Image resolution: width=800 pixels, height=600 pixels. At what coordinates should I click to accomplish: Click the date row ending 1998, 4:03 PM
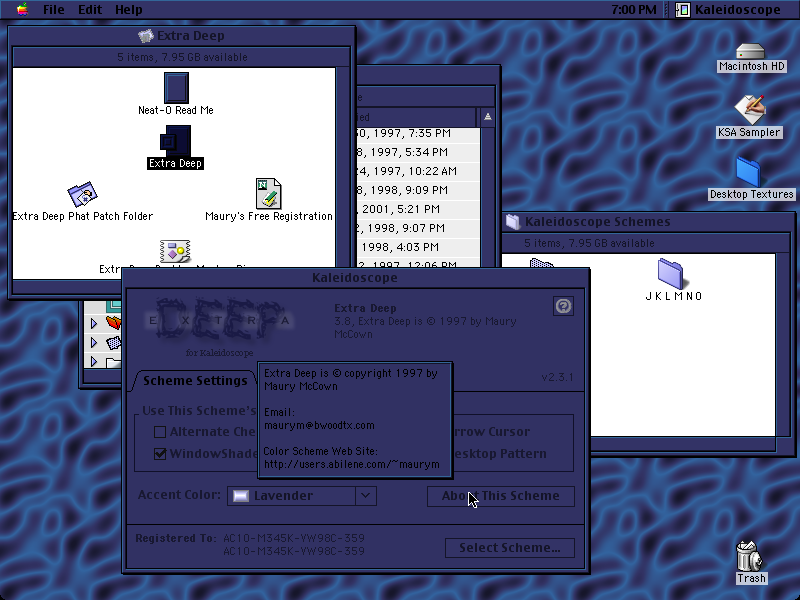(418, 247)
